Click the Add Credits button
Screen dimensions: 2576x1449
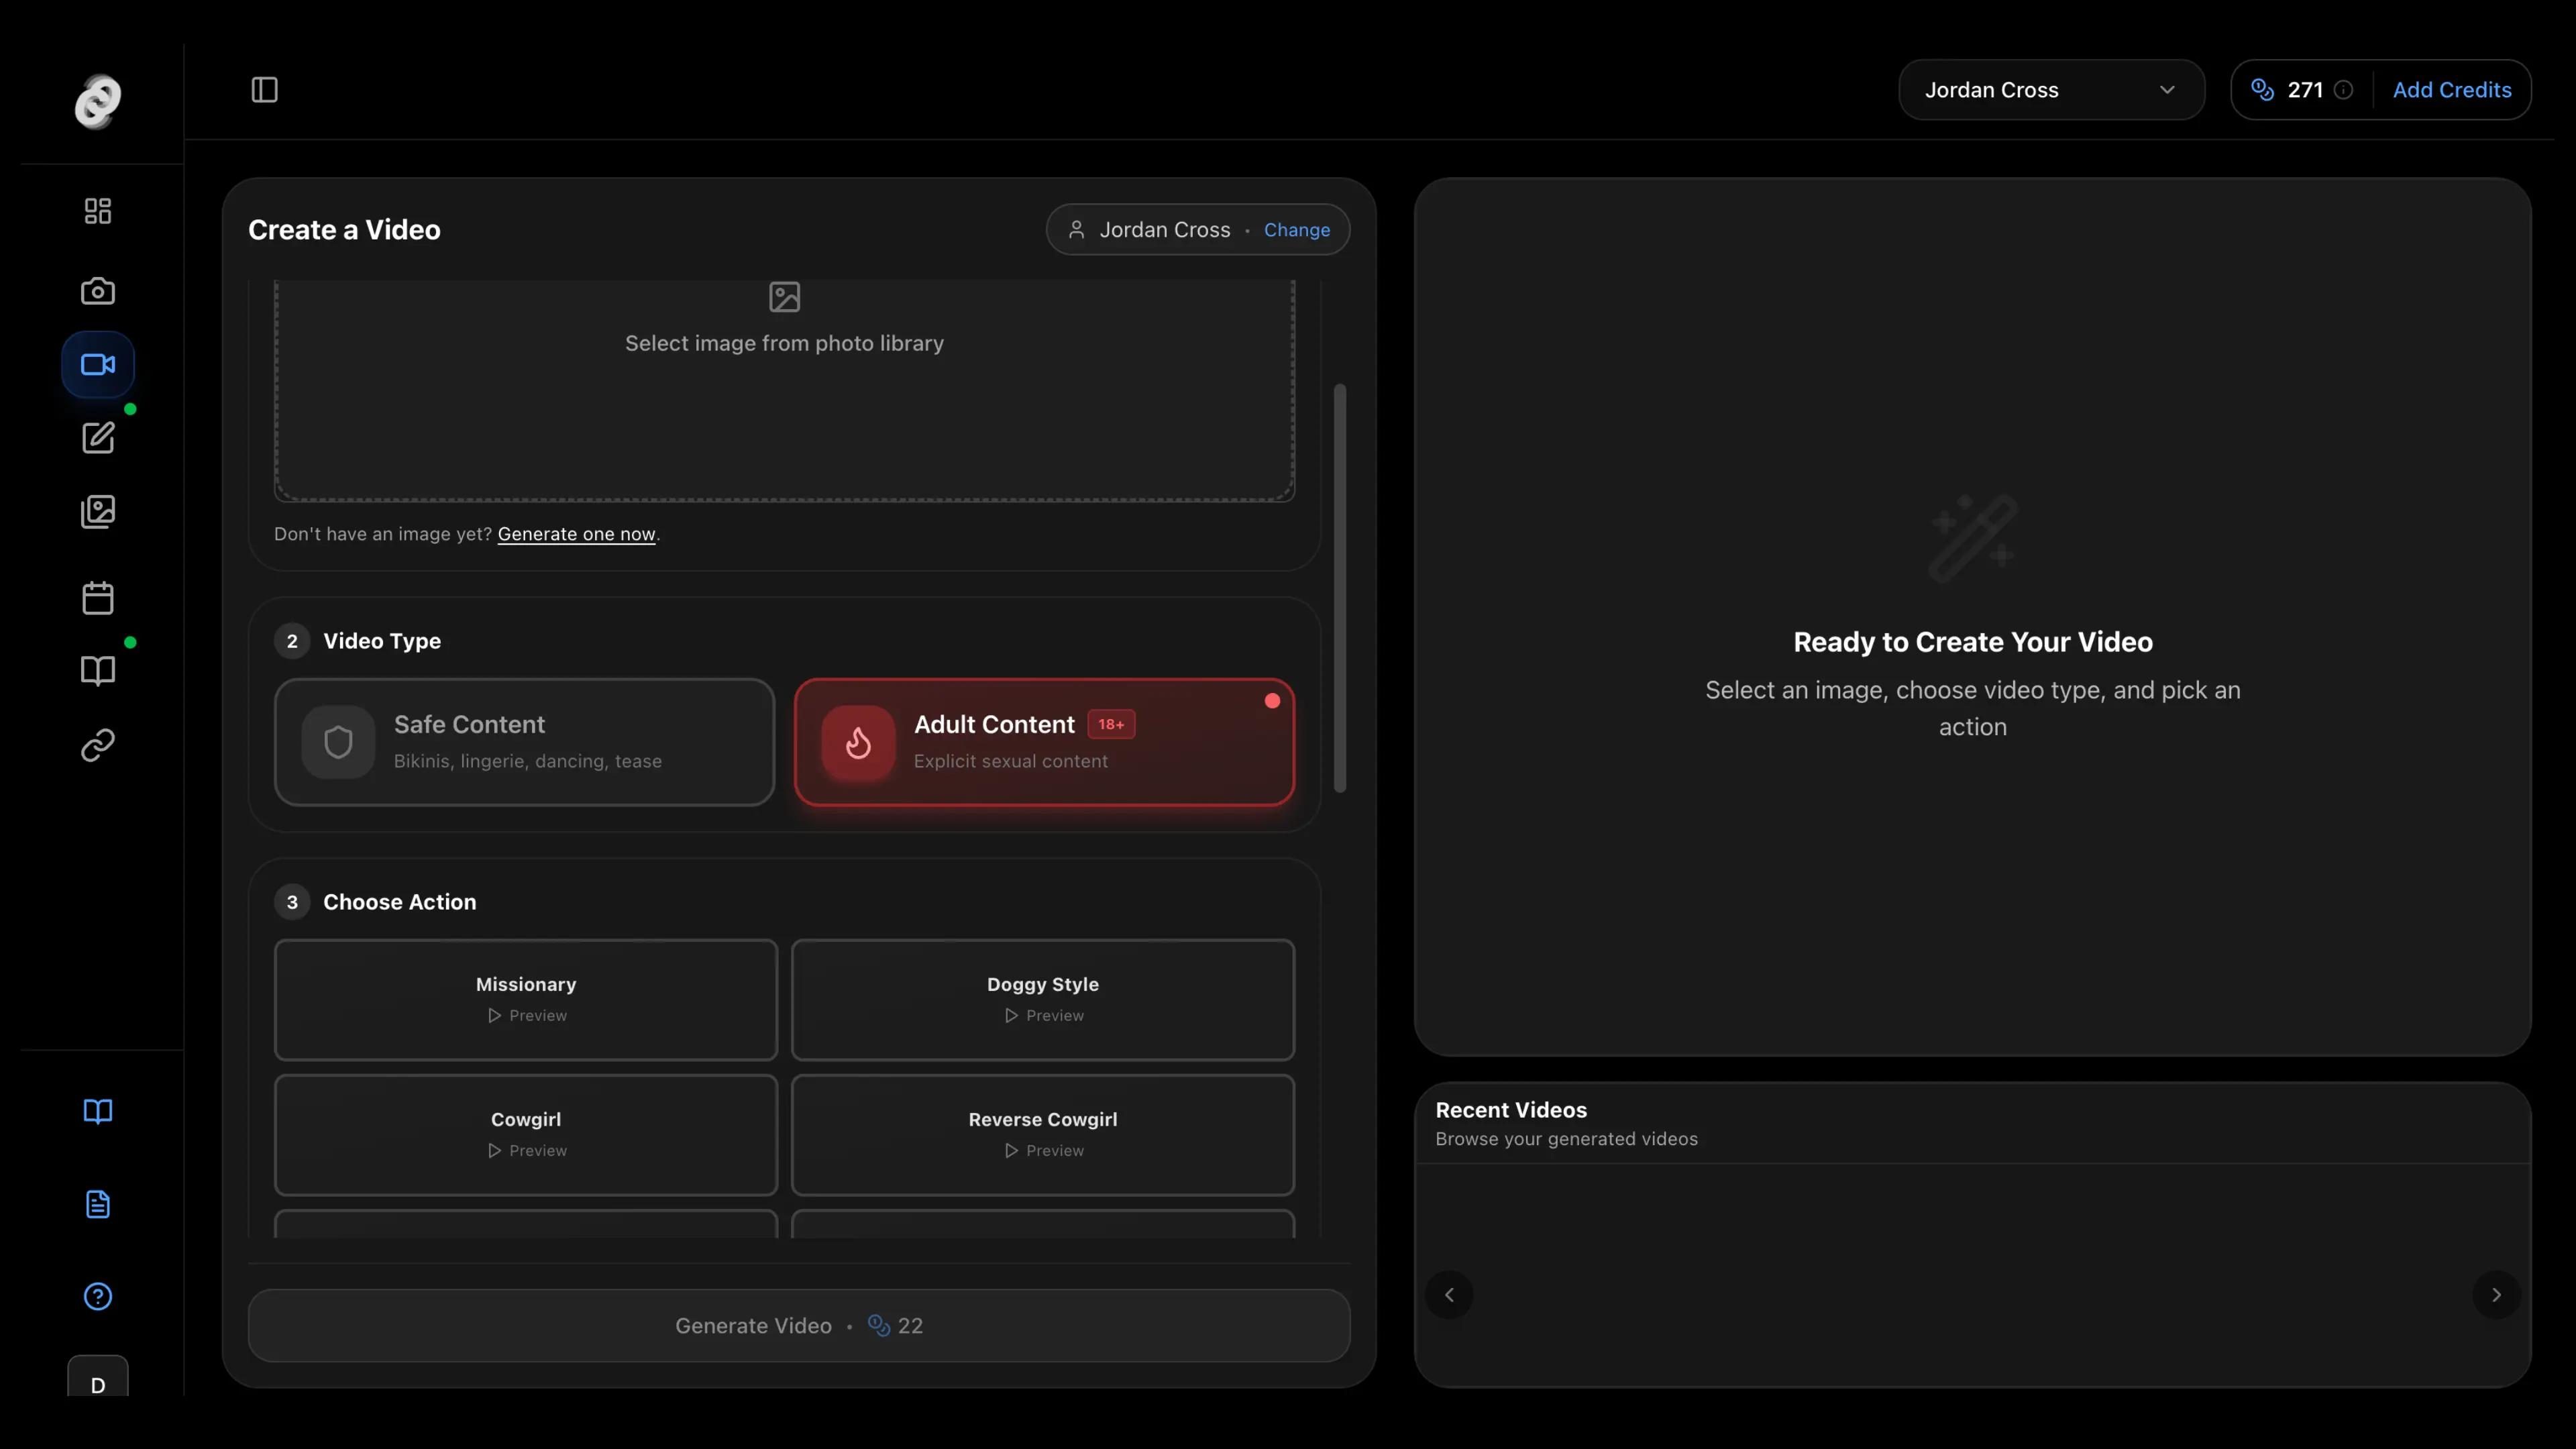[x=2452, y=90]
